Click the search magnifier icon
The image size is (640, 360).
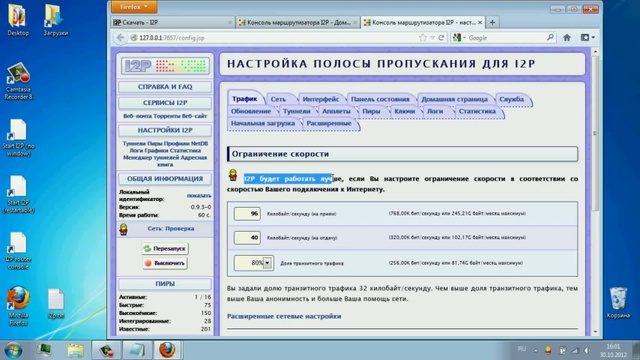[x=550, y=38]
